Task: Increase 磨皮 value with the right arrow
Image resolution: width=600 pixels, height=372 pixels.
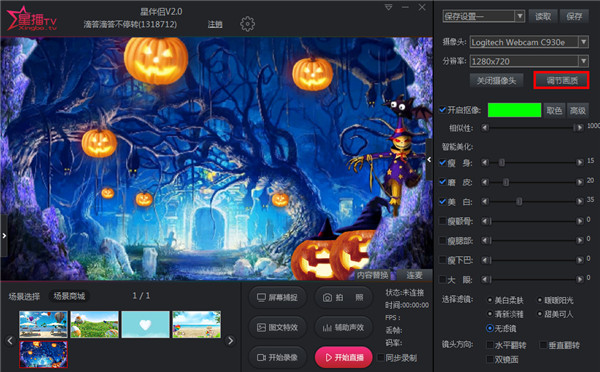Action: click(x=580, y=182)
